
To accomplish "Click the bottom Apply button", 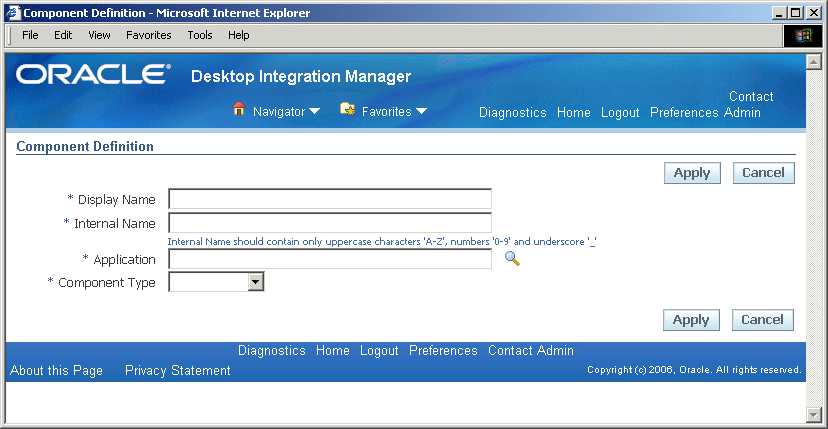I will click(x=691, y=320).
